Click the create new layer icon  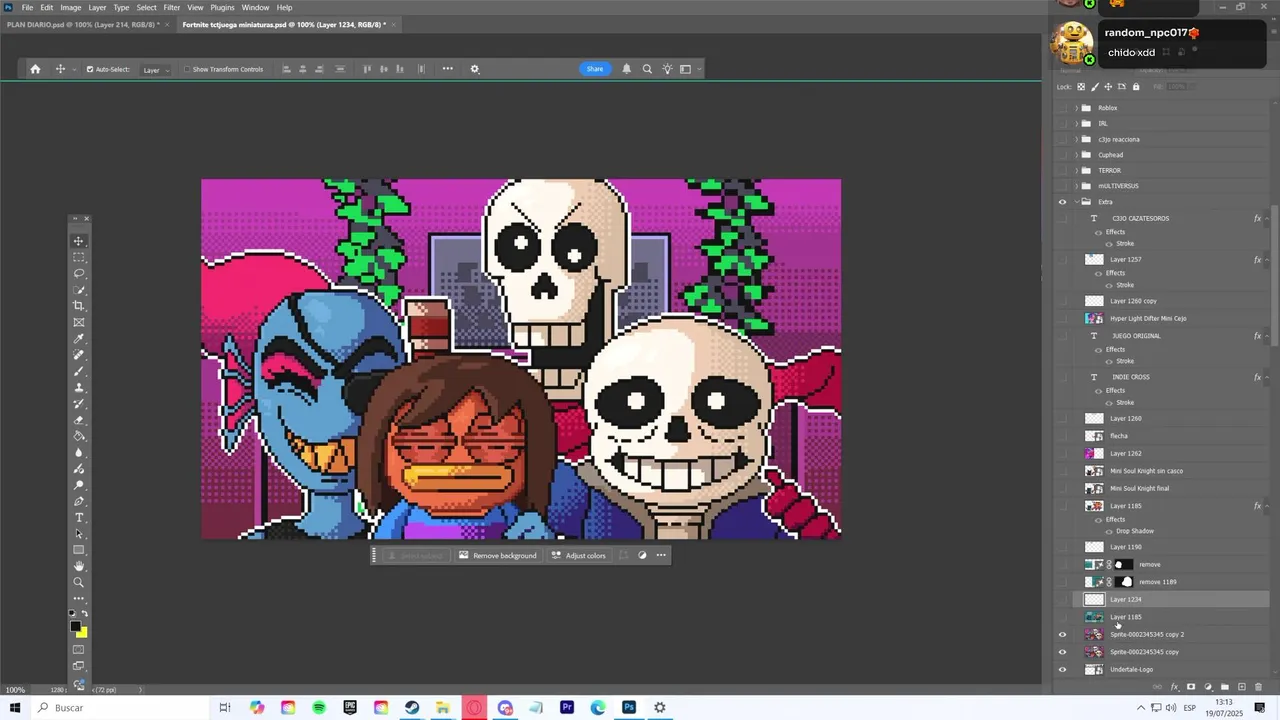pos(1242,687)
